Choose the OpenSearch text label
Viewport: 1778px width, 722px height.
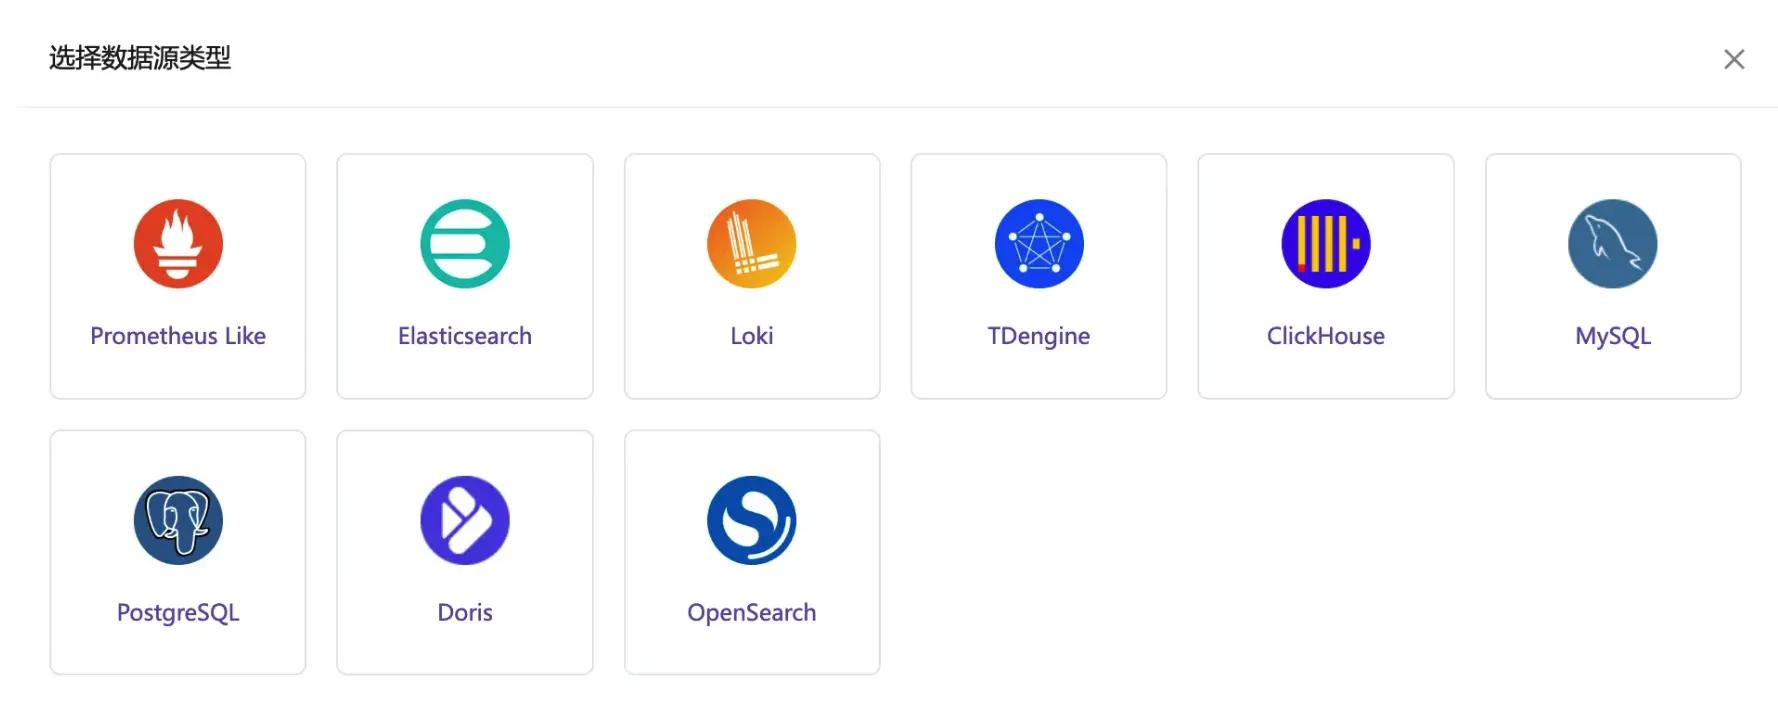752,613
